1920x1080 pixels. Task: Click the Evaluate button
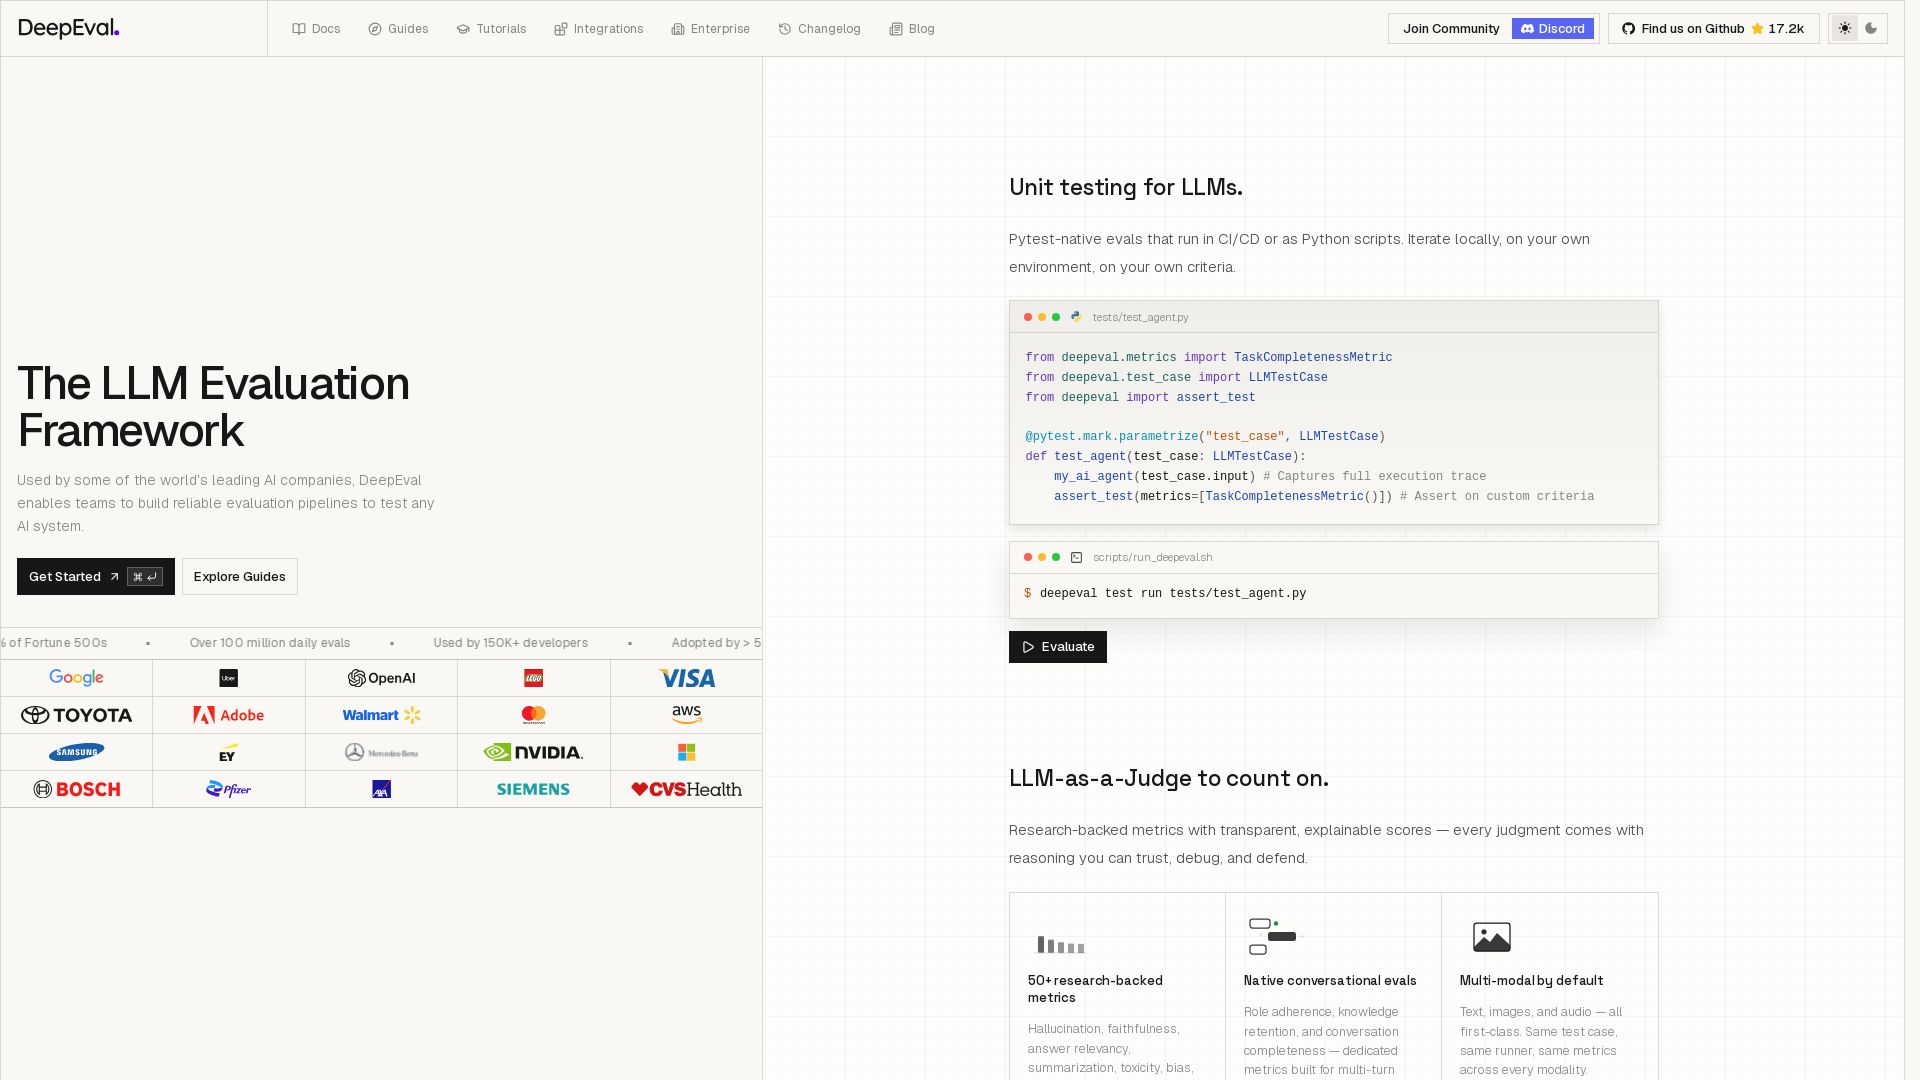click(1058, 647)
